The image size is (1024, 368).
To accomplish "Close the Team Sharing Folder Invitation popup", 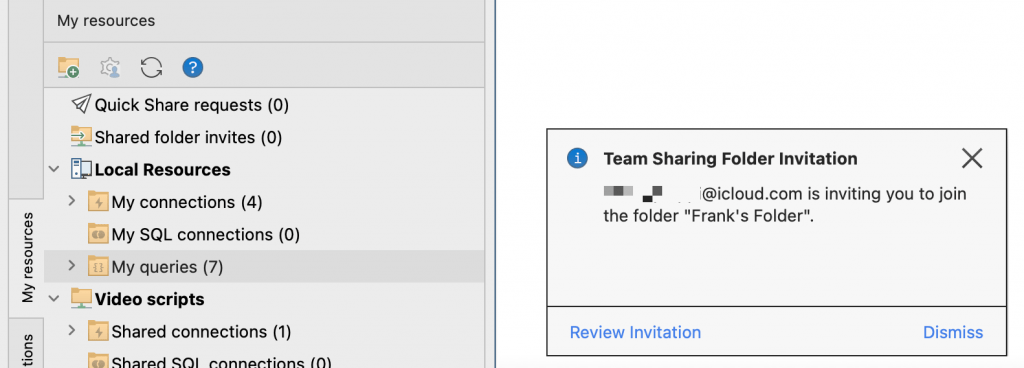I will pos(972,158).
